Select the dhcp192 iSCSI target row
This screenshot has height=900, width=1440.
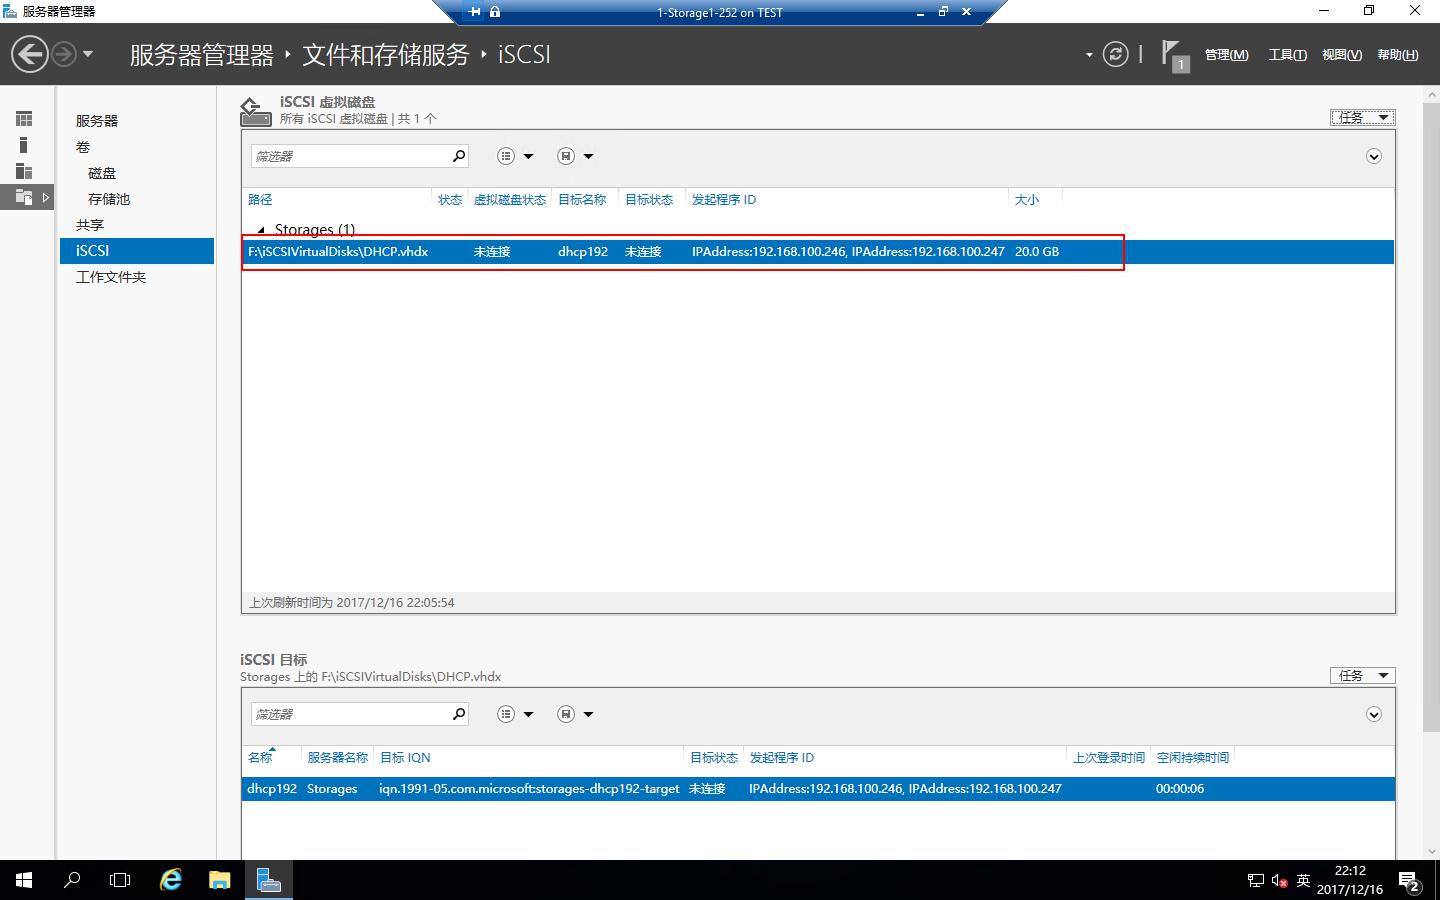click(x=818, y=789)
